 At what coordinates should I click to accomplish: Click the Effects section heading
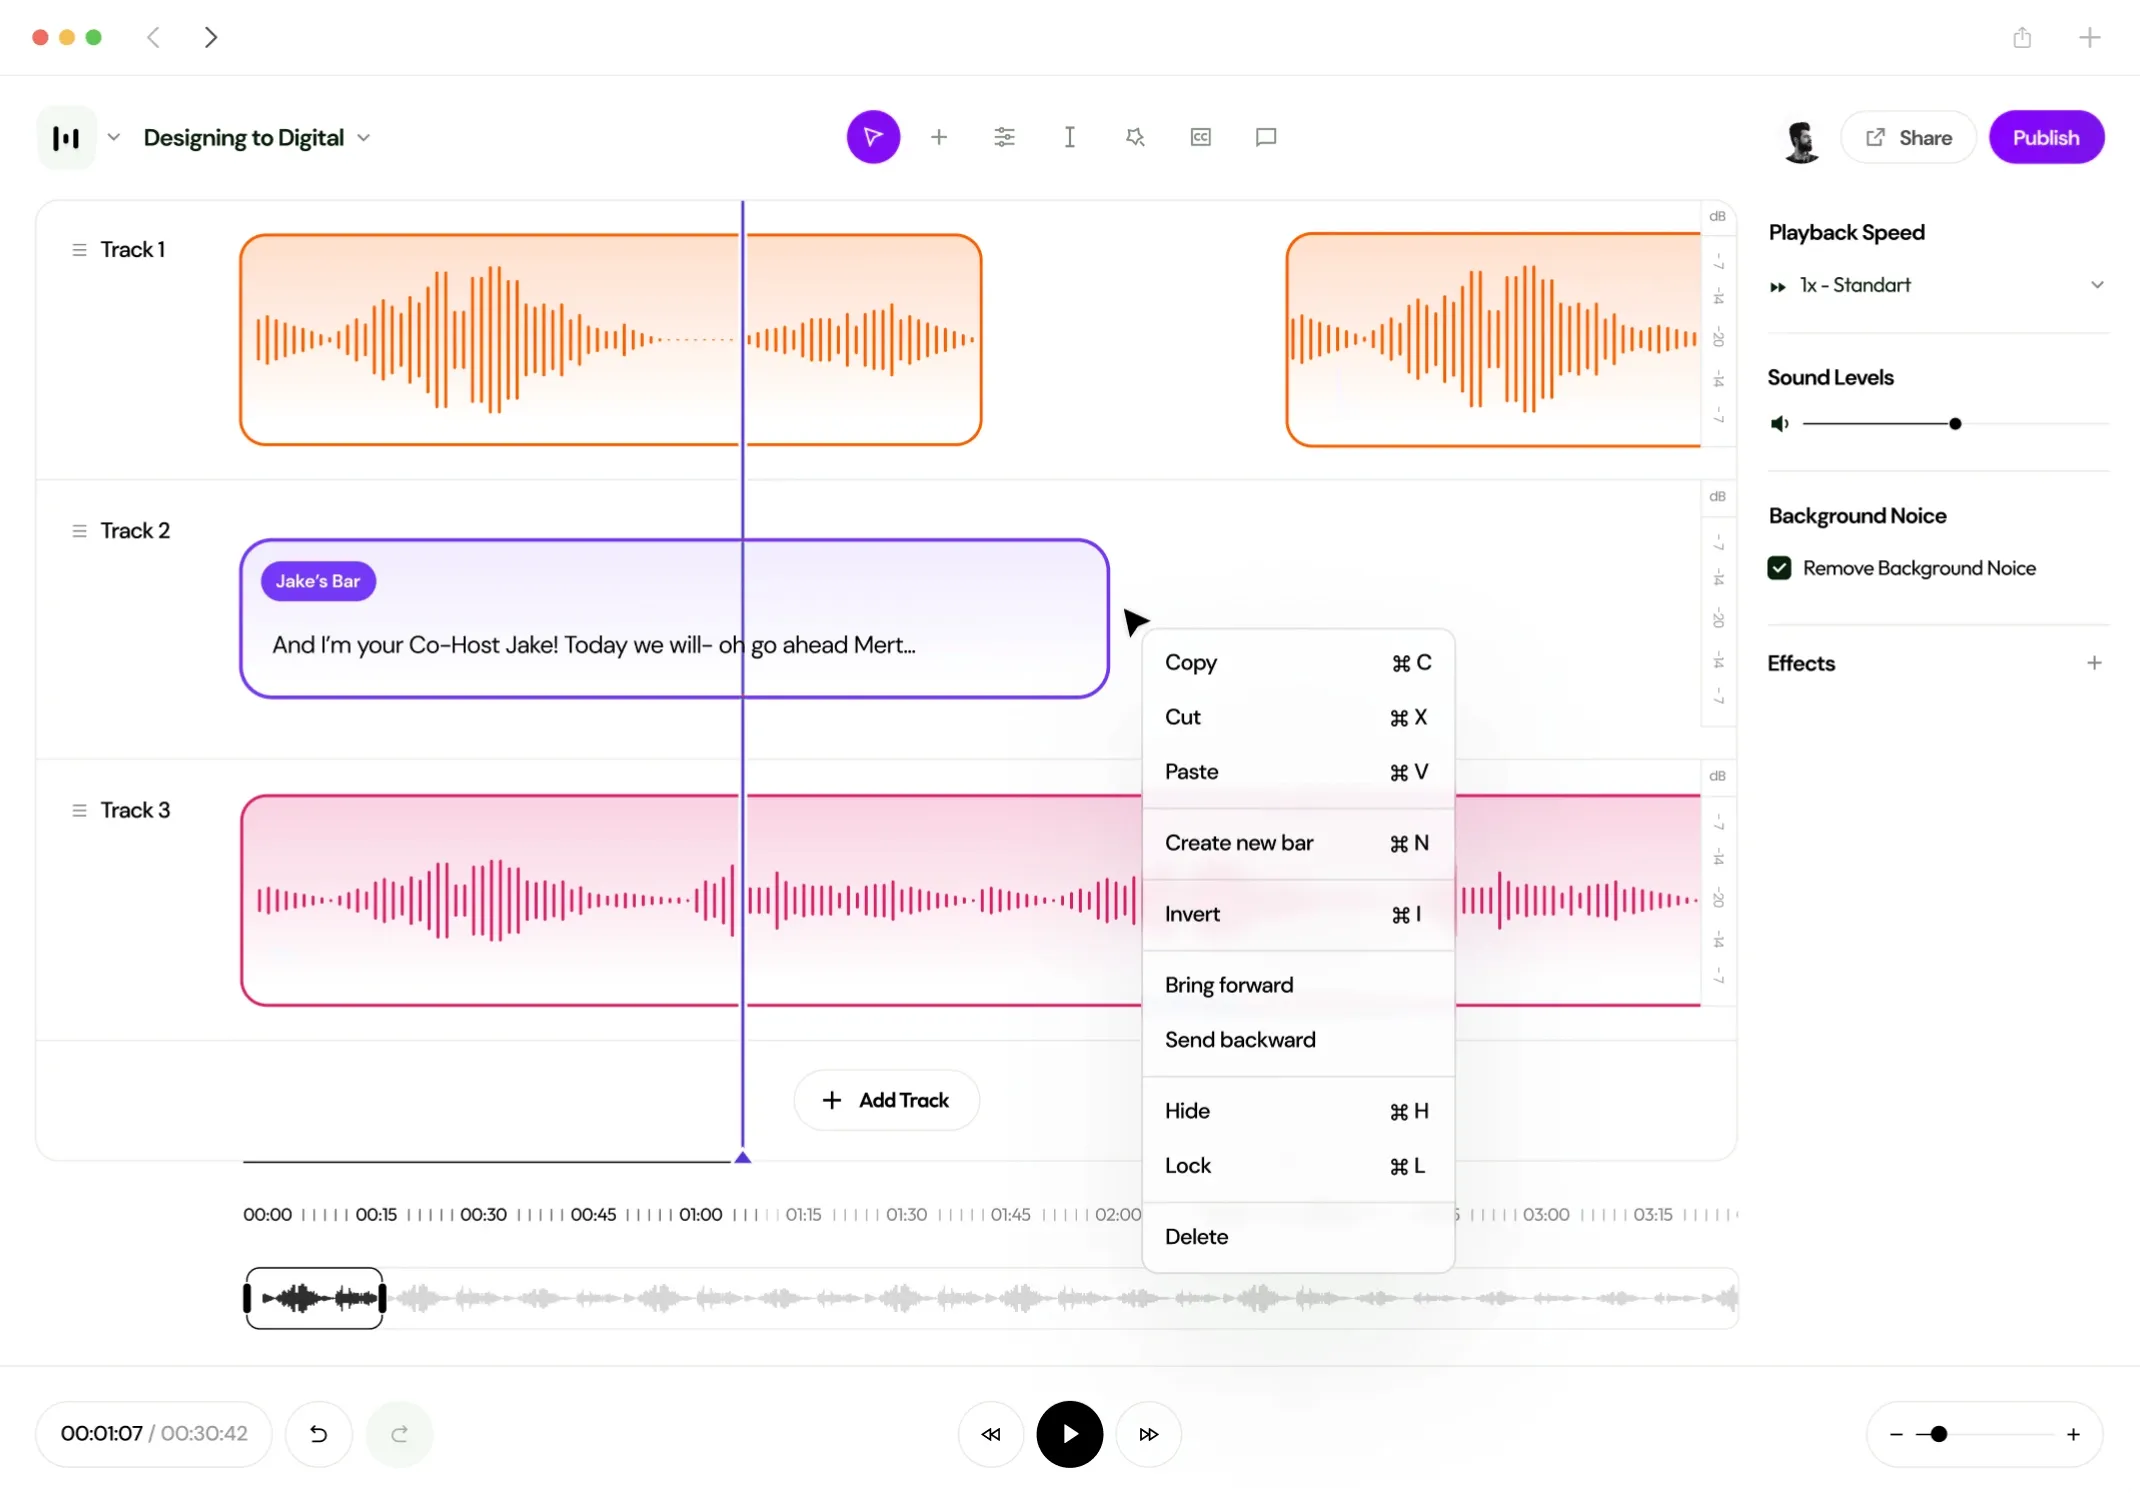pos(1801,663)
